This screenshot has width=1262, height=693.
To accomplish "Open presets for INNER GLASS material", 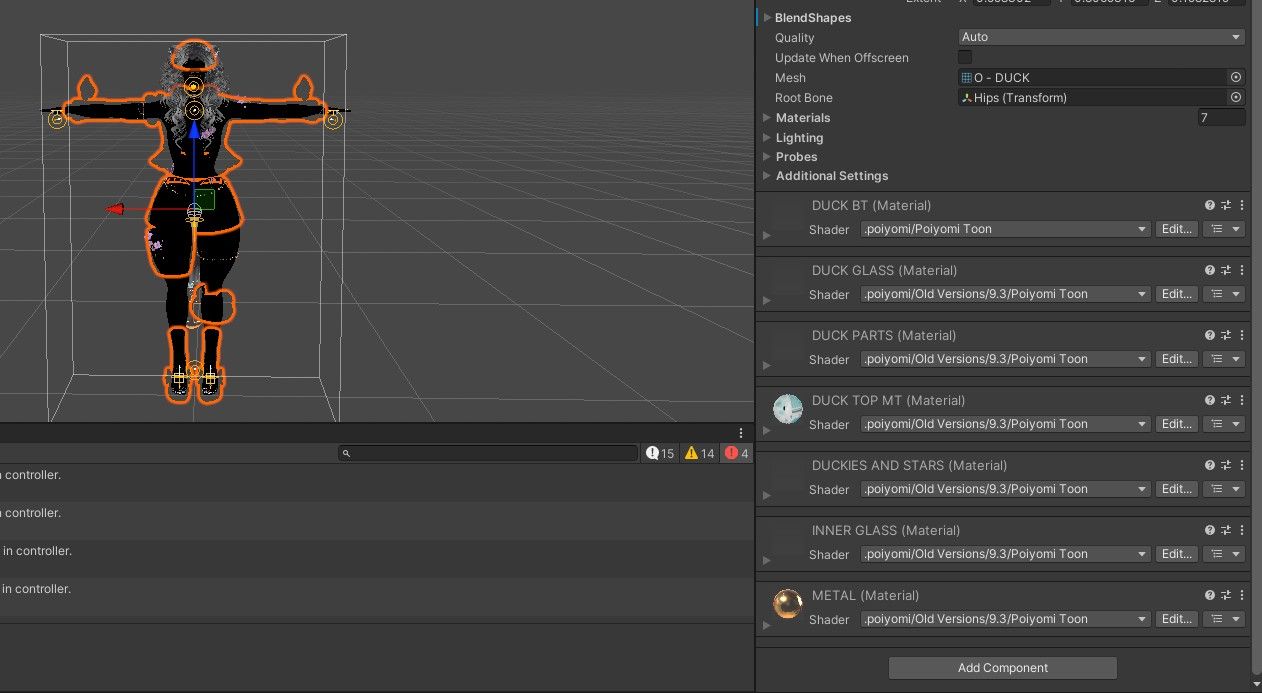I will [1226, 530].
